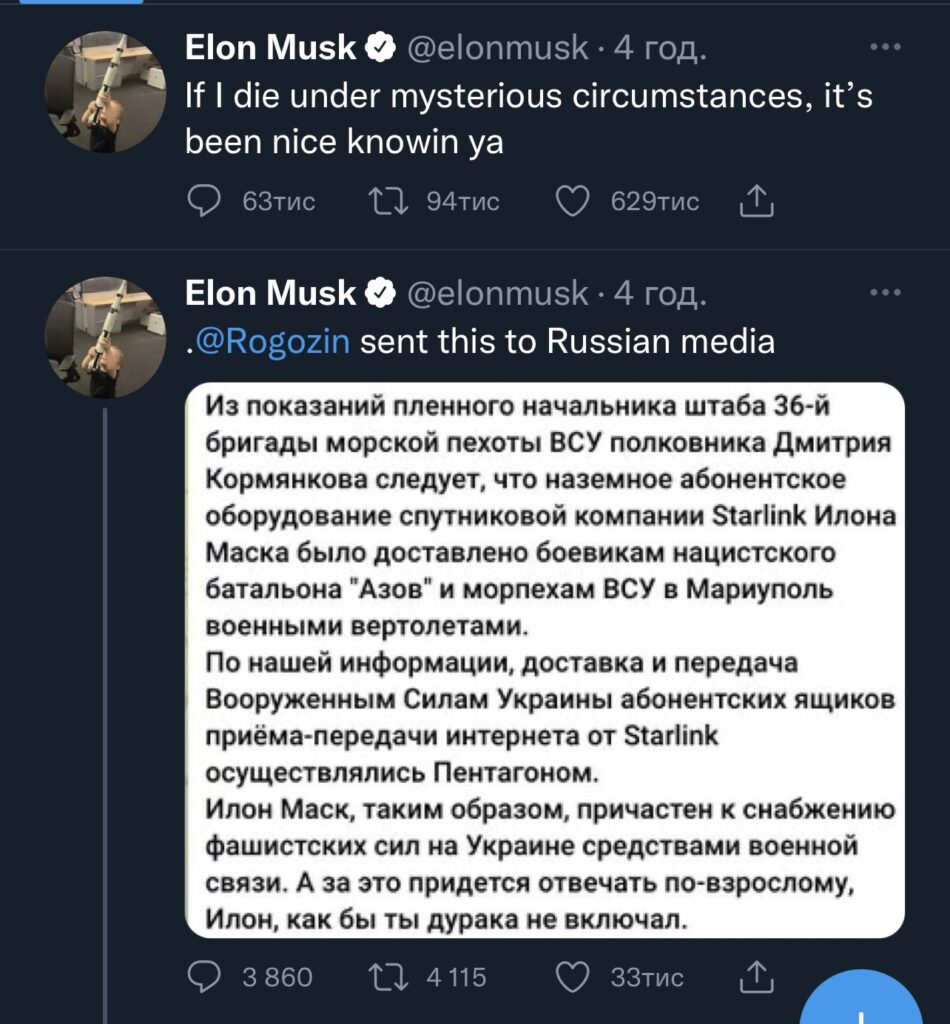
Task: Open 4 год. timestamp of second tweet
Action: click(660, 293)
